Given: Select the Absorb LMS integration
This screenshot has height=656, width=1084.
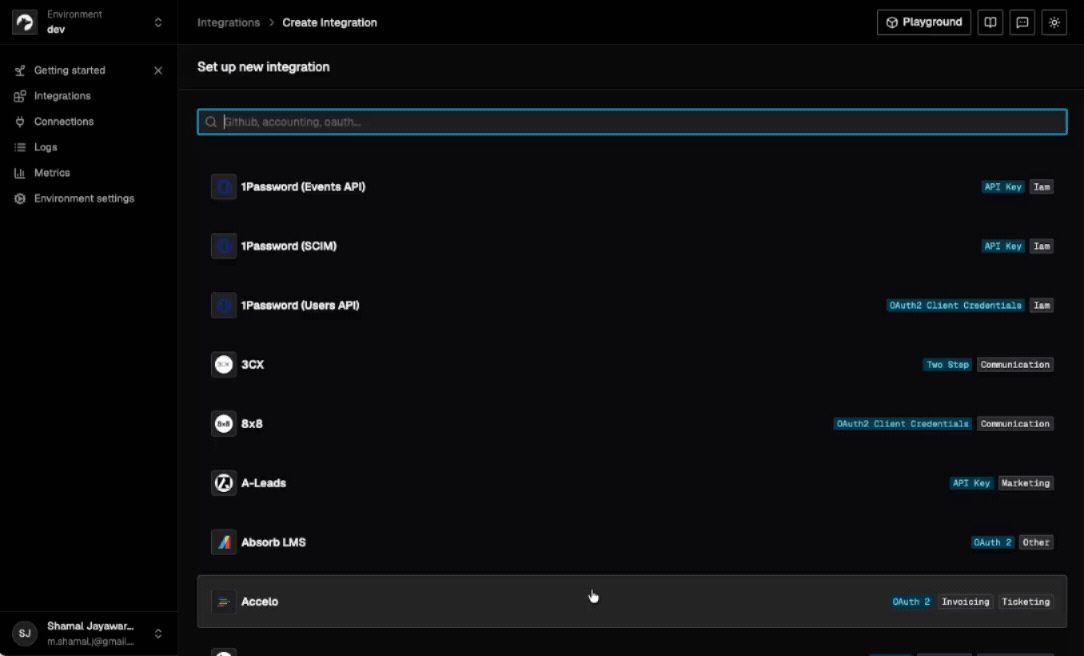Looking at the screenshot, I should click(x=632, y=543).
